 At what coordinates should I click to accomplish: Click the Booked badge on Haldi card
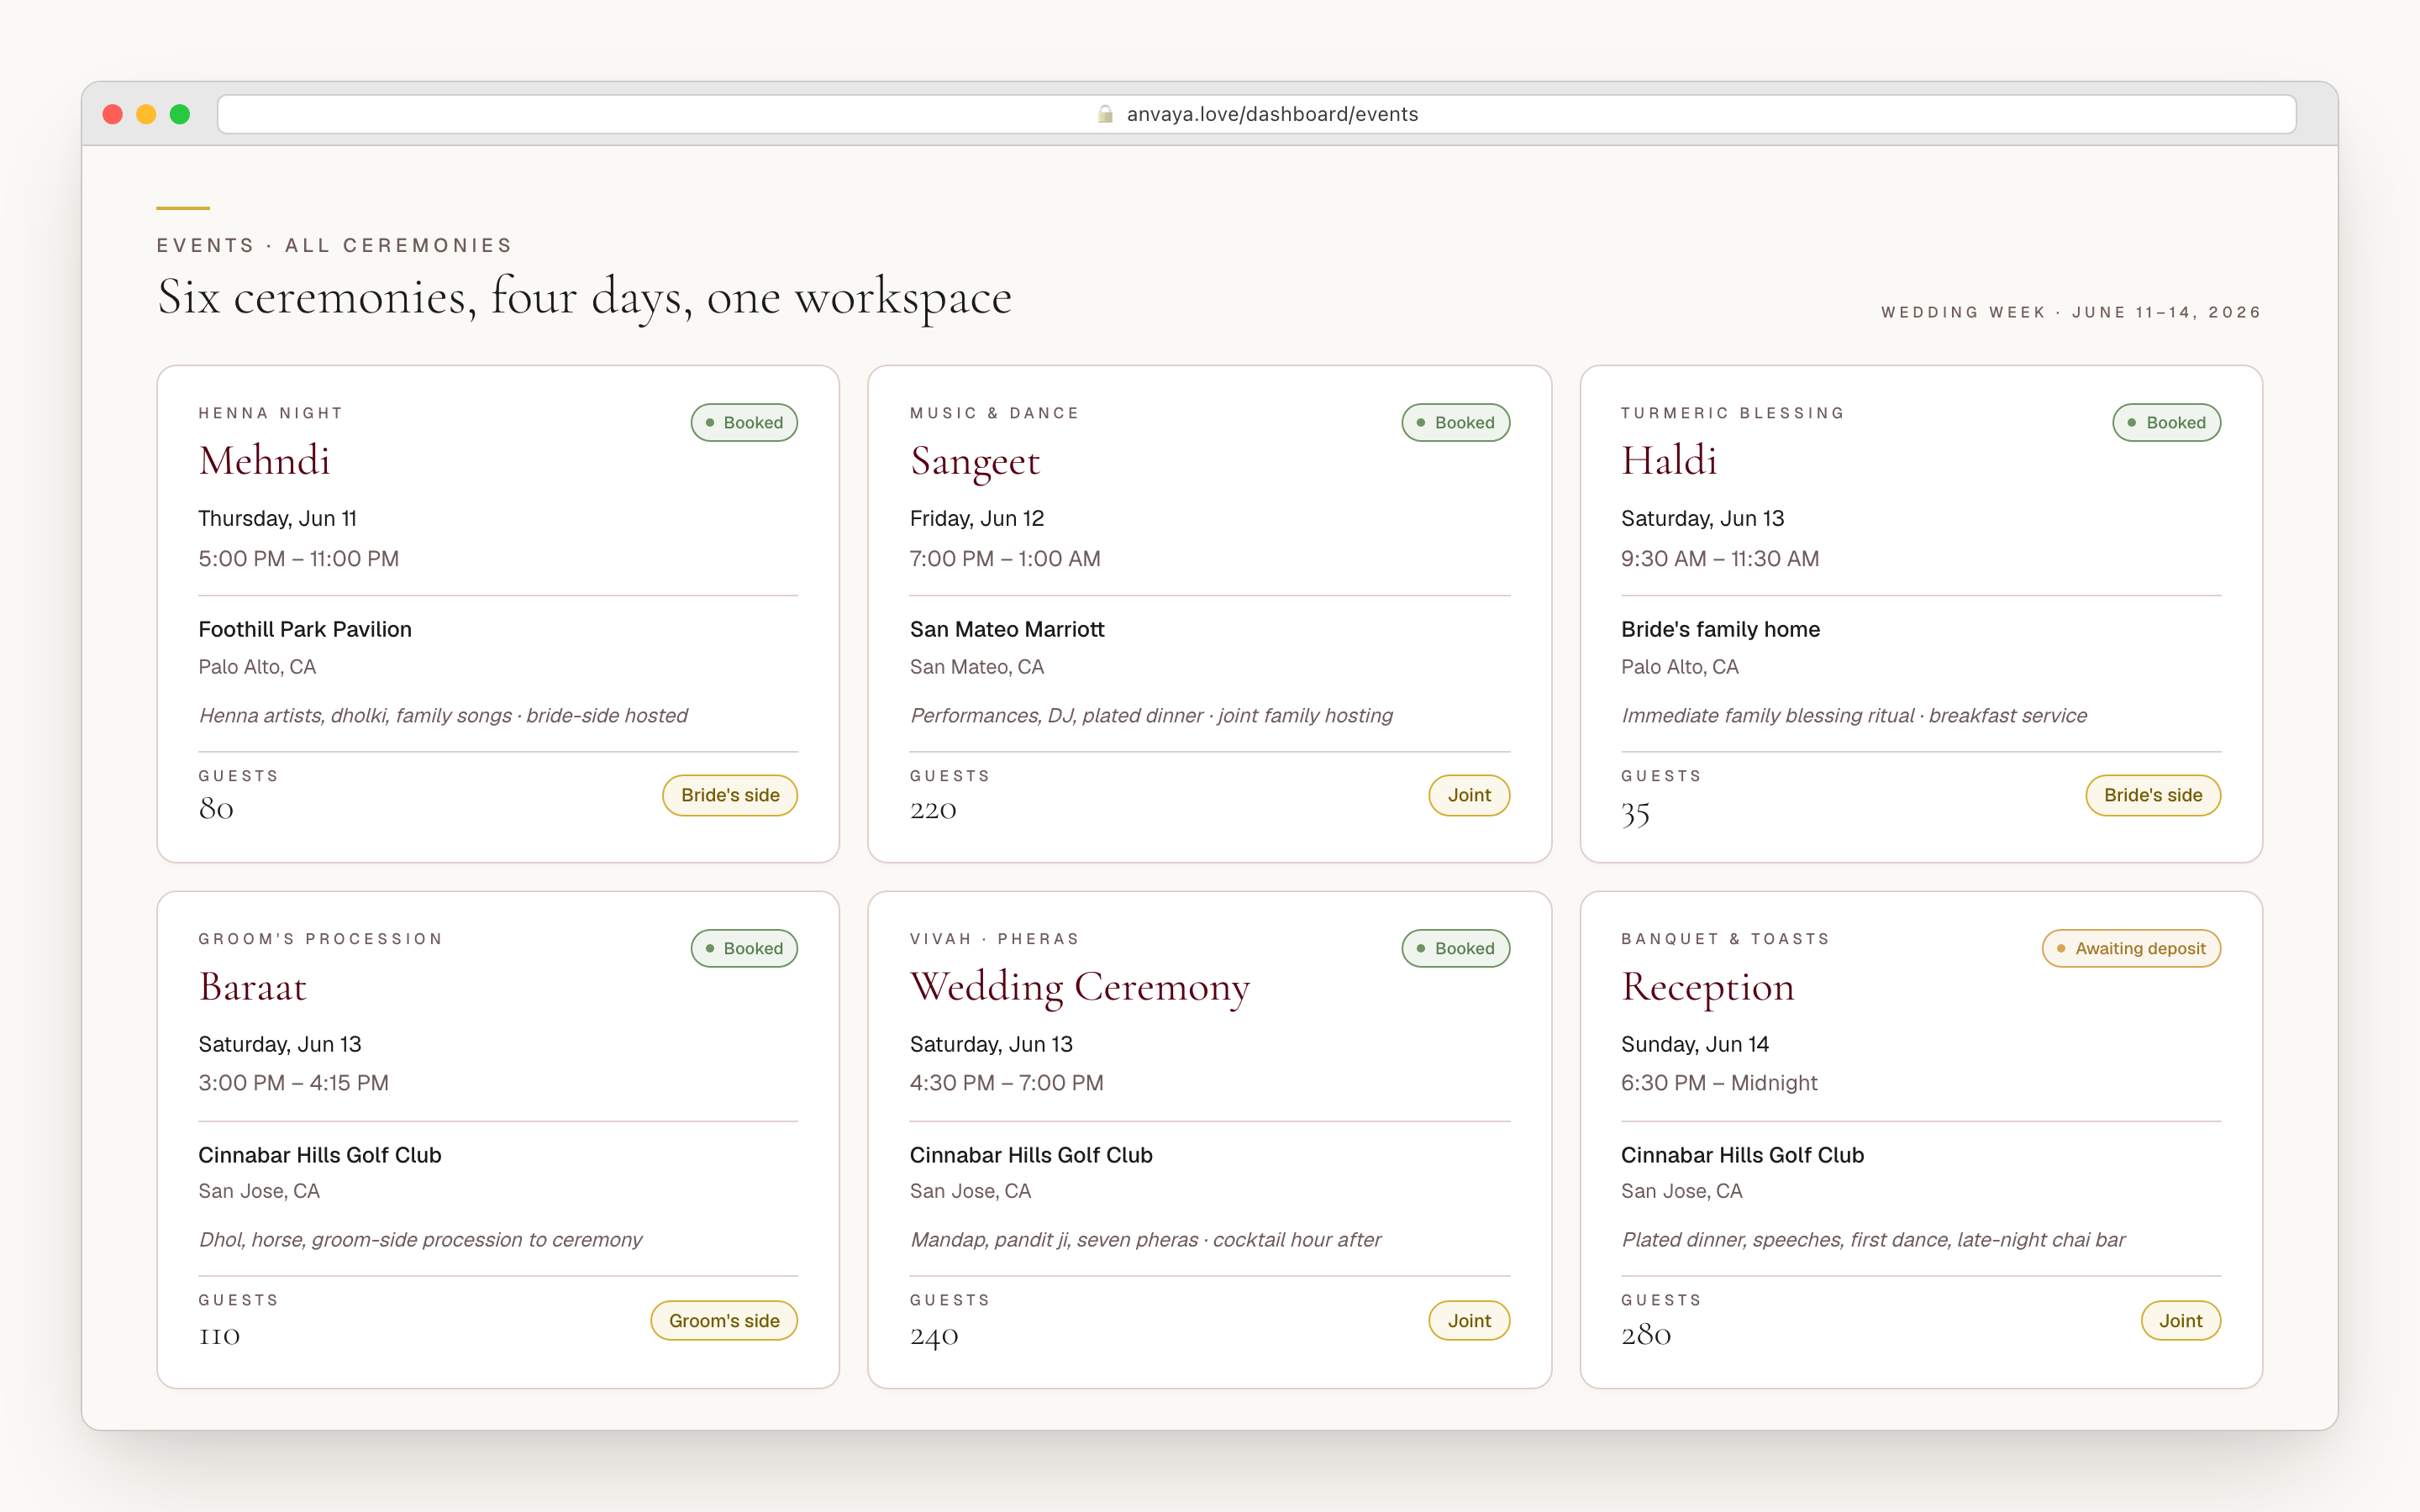click(x=2167, y=422)
